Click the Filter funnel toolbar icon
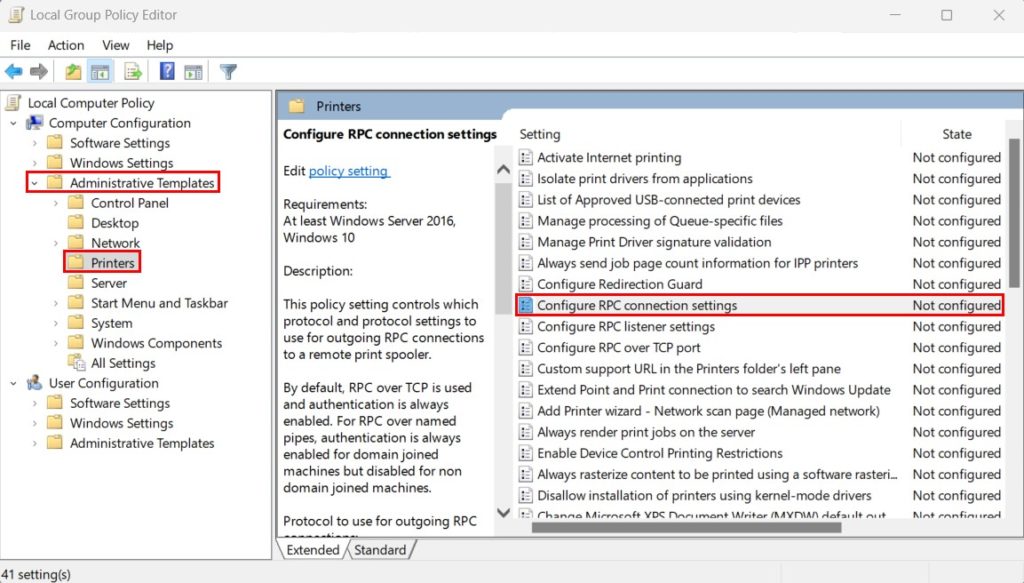This screenshot has width=1024, height=583. coord(228,72)
